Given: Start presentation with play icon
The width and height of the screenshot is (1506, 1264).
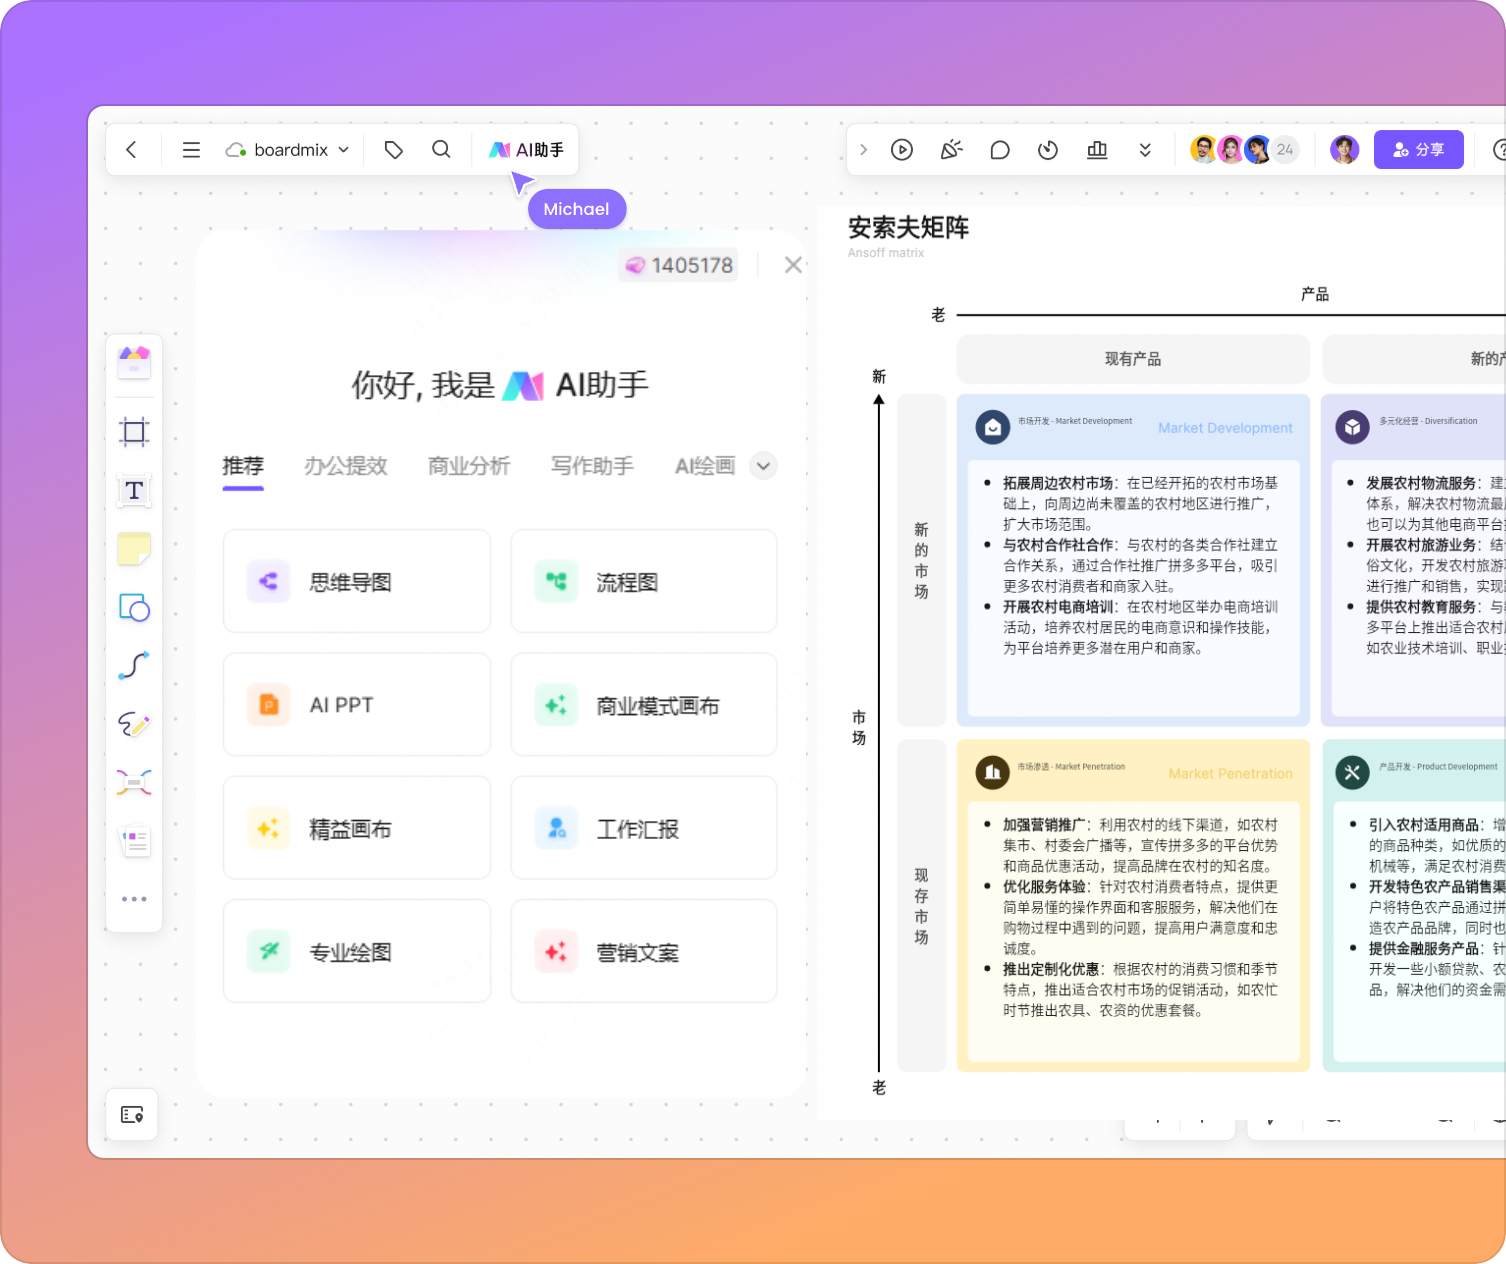Looking at the screenshot, I should point(902,150).
